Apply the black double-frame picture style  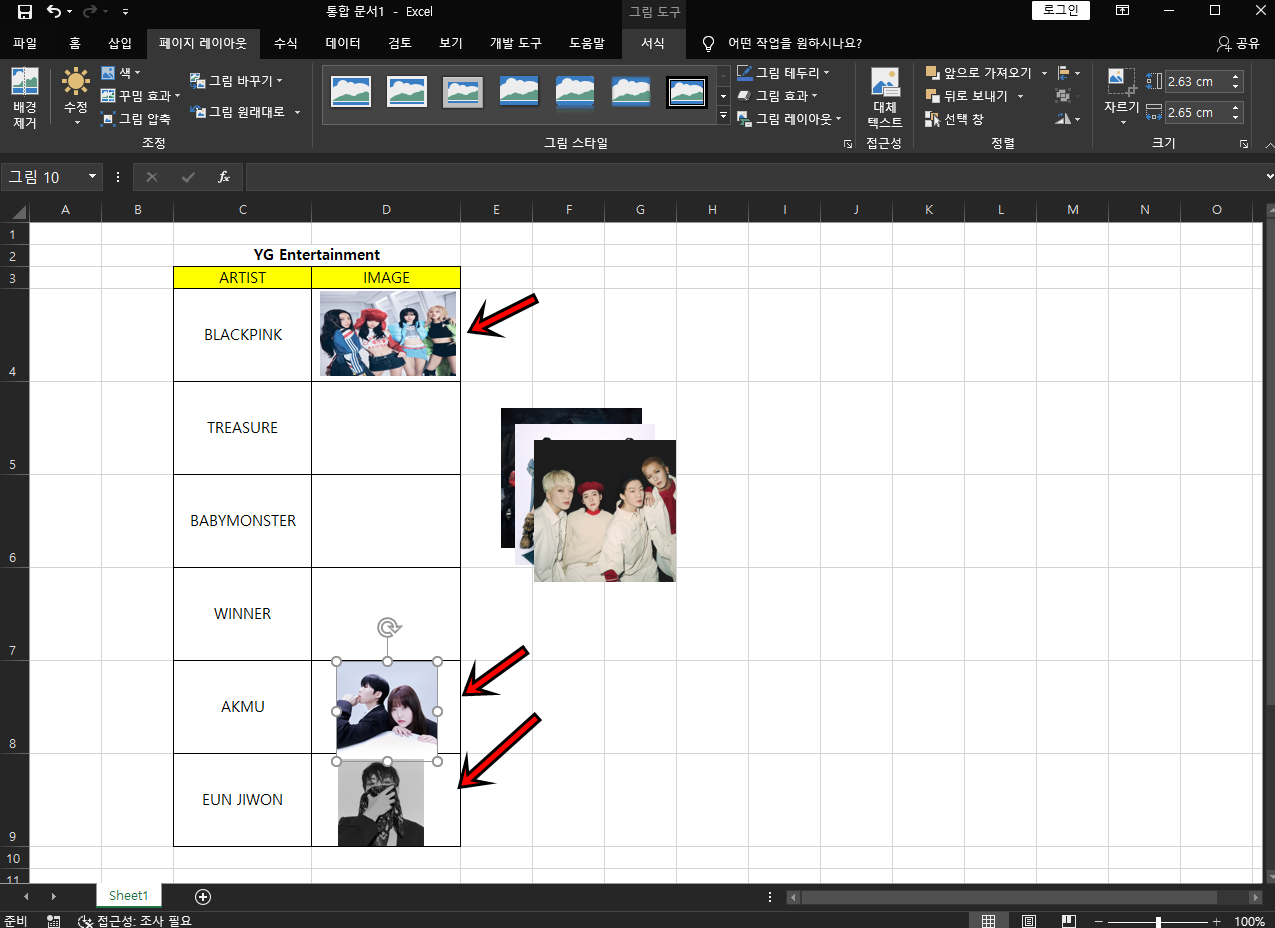[687, 92]
